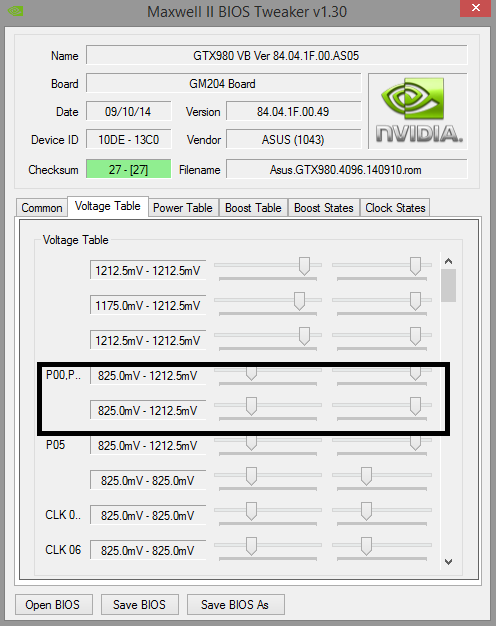Close the Maxwell II BIOS Tweaker window
Image resolution: width=496 pixels, height=626 pixels.
(x=475, y=8)
